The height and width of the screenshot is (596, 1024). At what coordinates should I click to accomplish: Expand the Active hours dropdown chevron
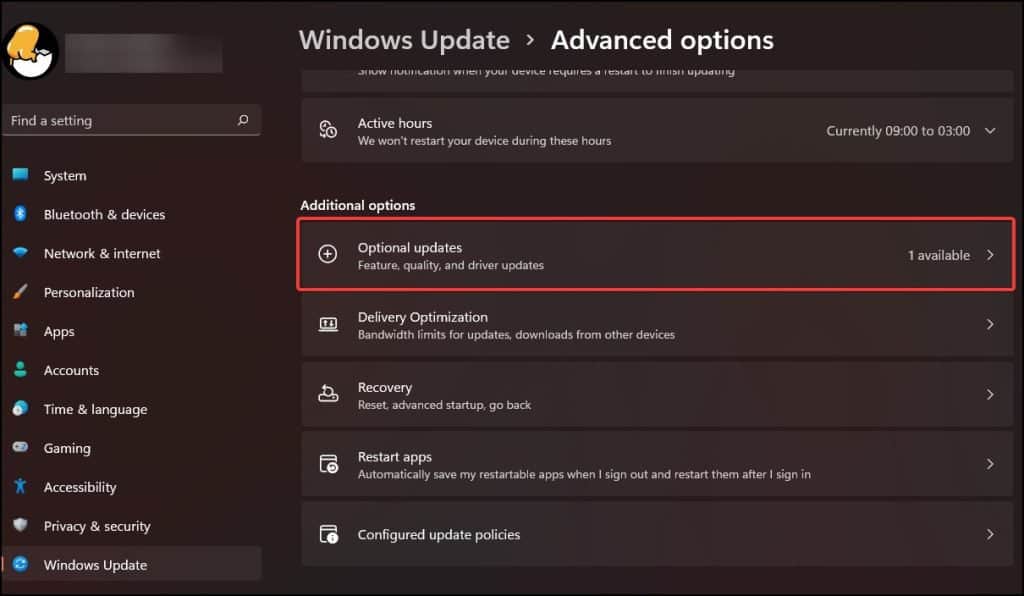click(x=990, y=130)
